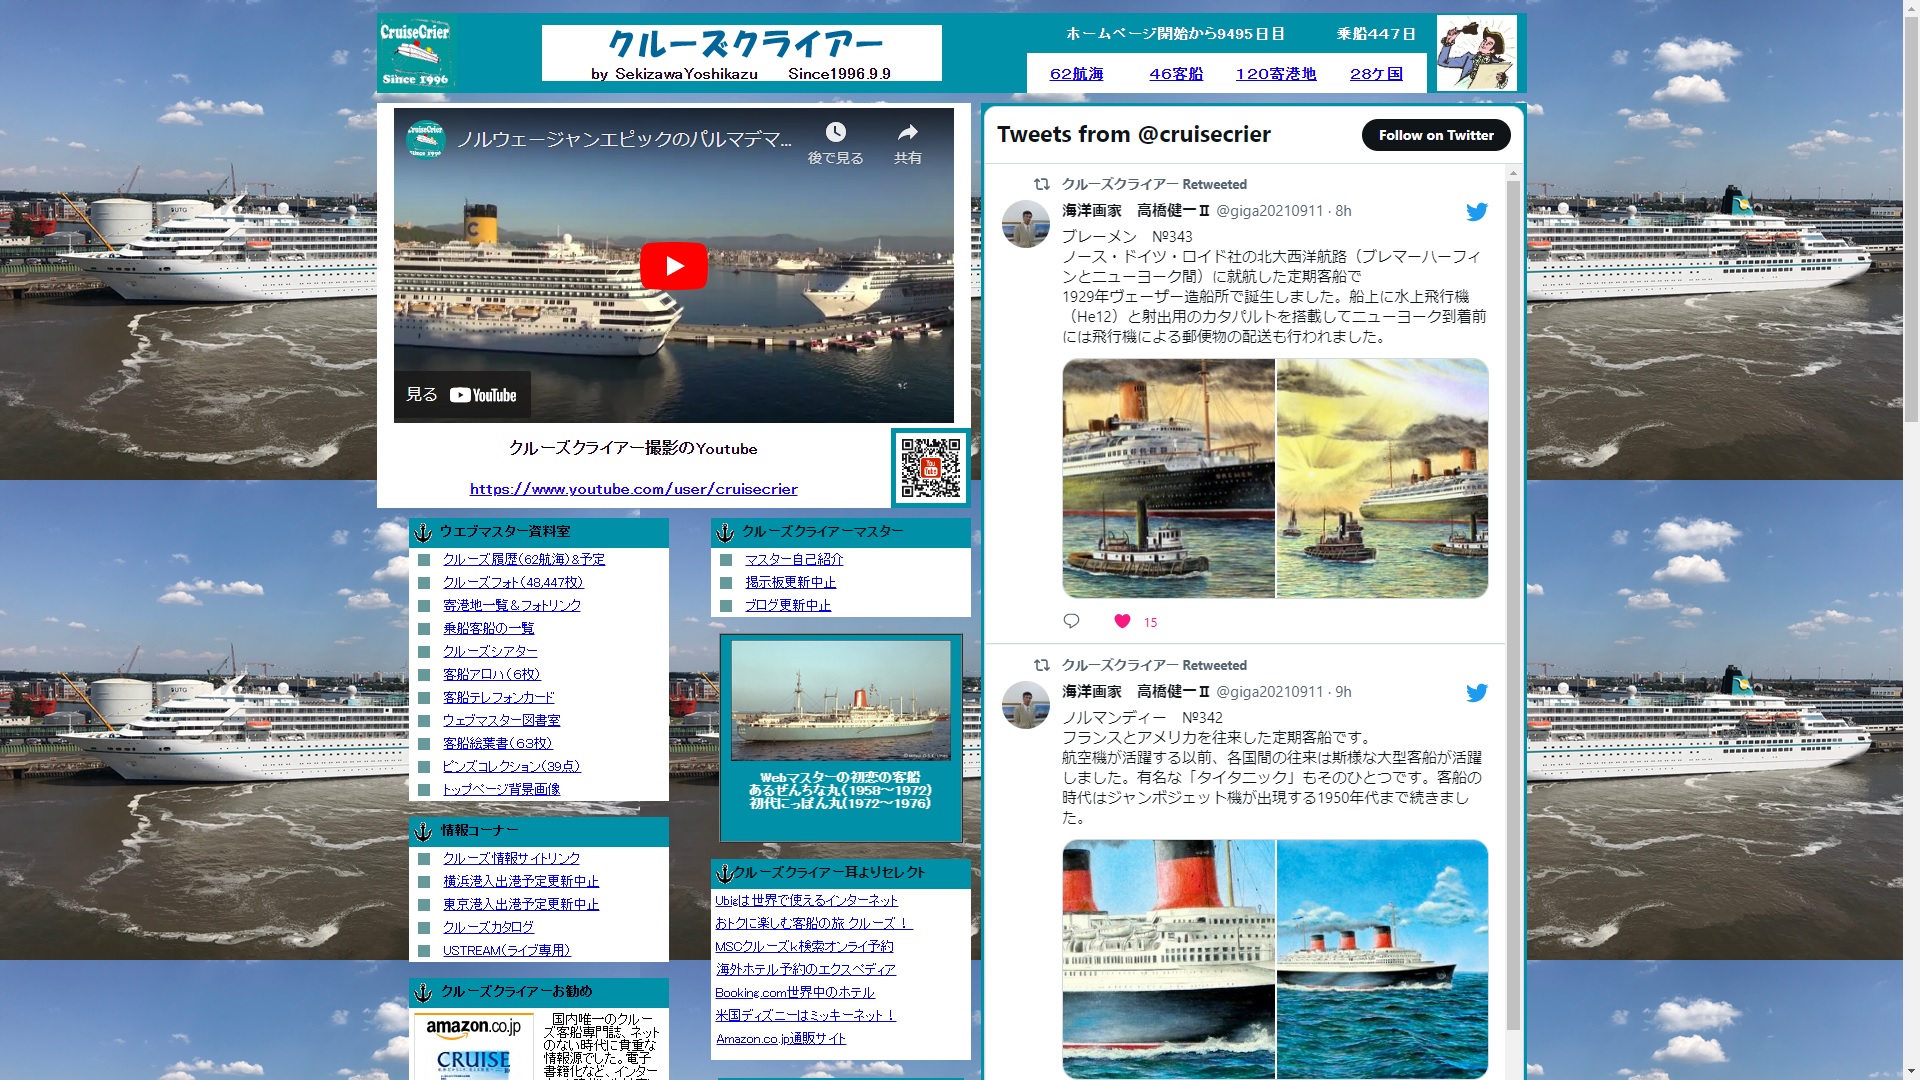Open left Bremen ship painting in tweet
1920x1080 pixels.
1168,479
